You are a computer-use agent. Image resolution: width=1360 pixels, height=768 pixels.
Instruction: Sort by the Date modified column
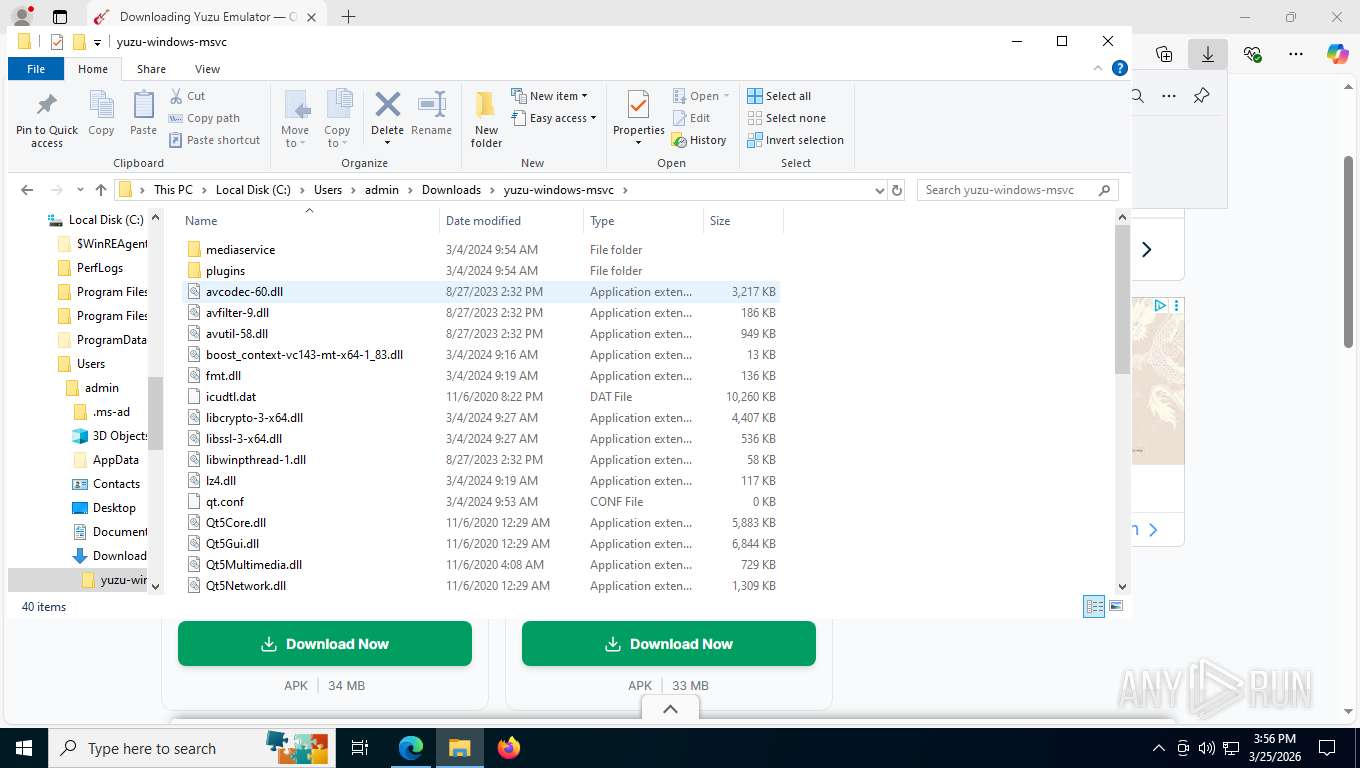pos(511,221)
